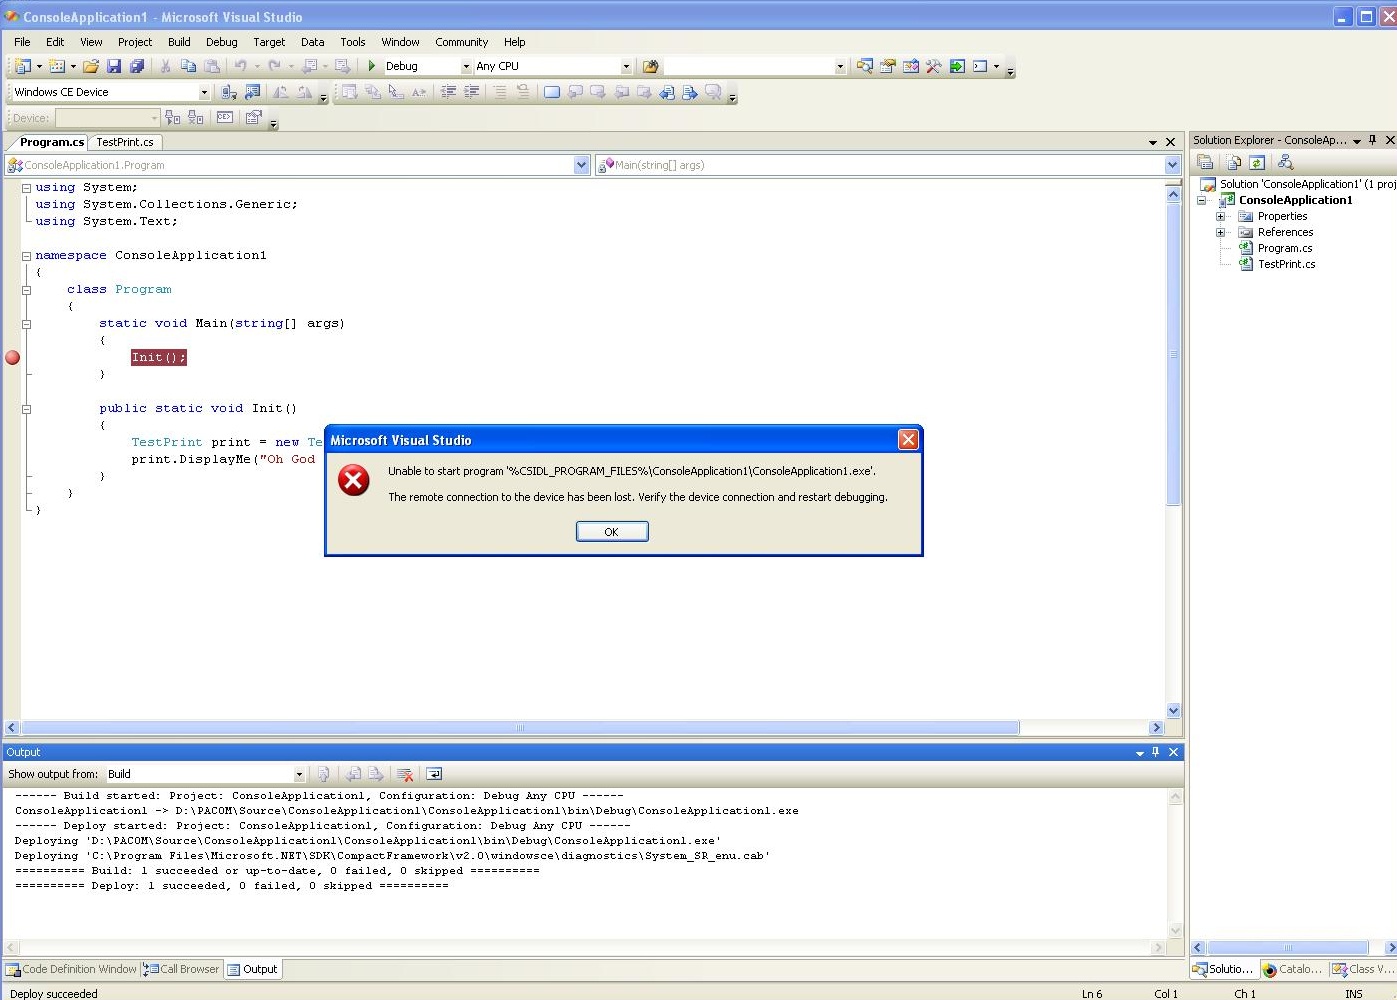Collapse the ConsoleApplication1 project node
Viewport: 1397px width, 1000px height.
[x=1202, y=200]
